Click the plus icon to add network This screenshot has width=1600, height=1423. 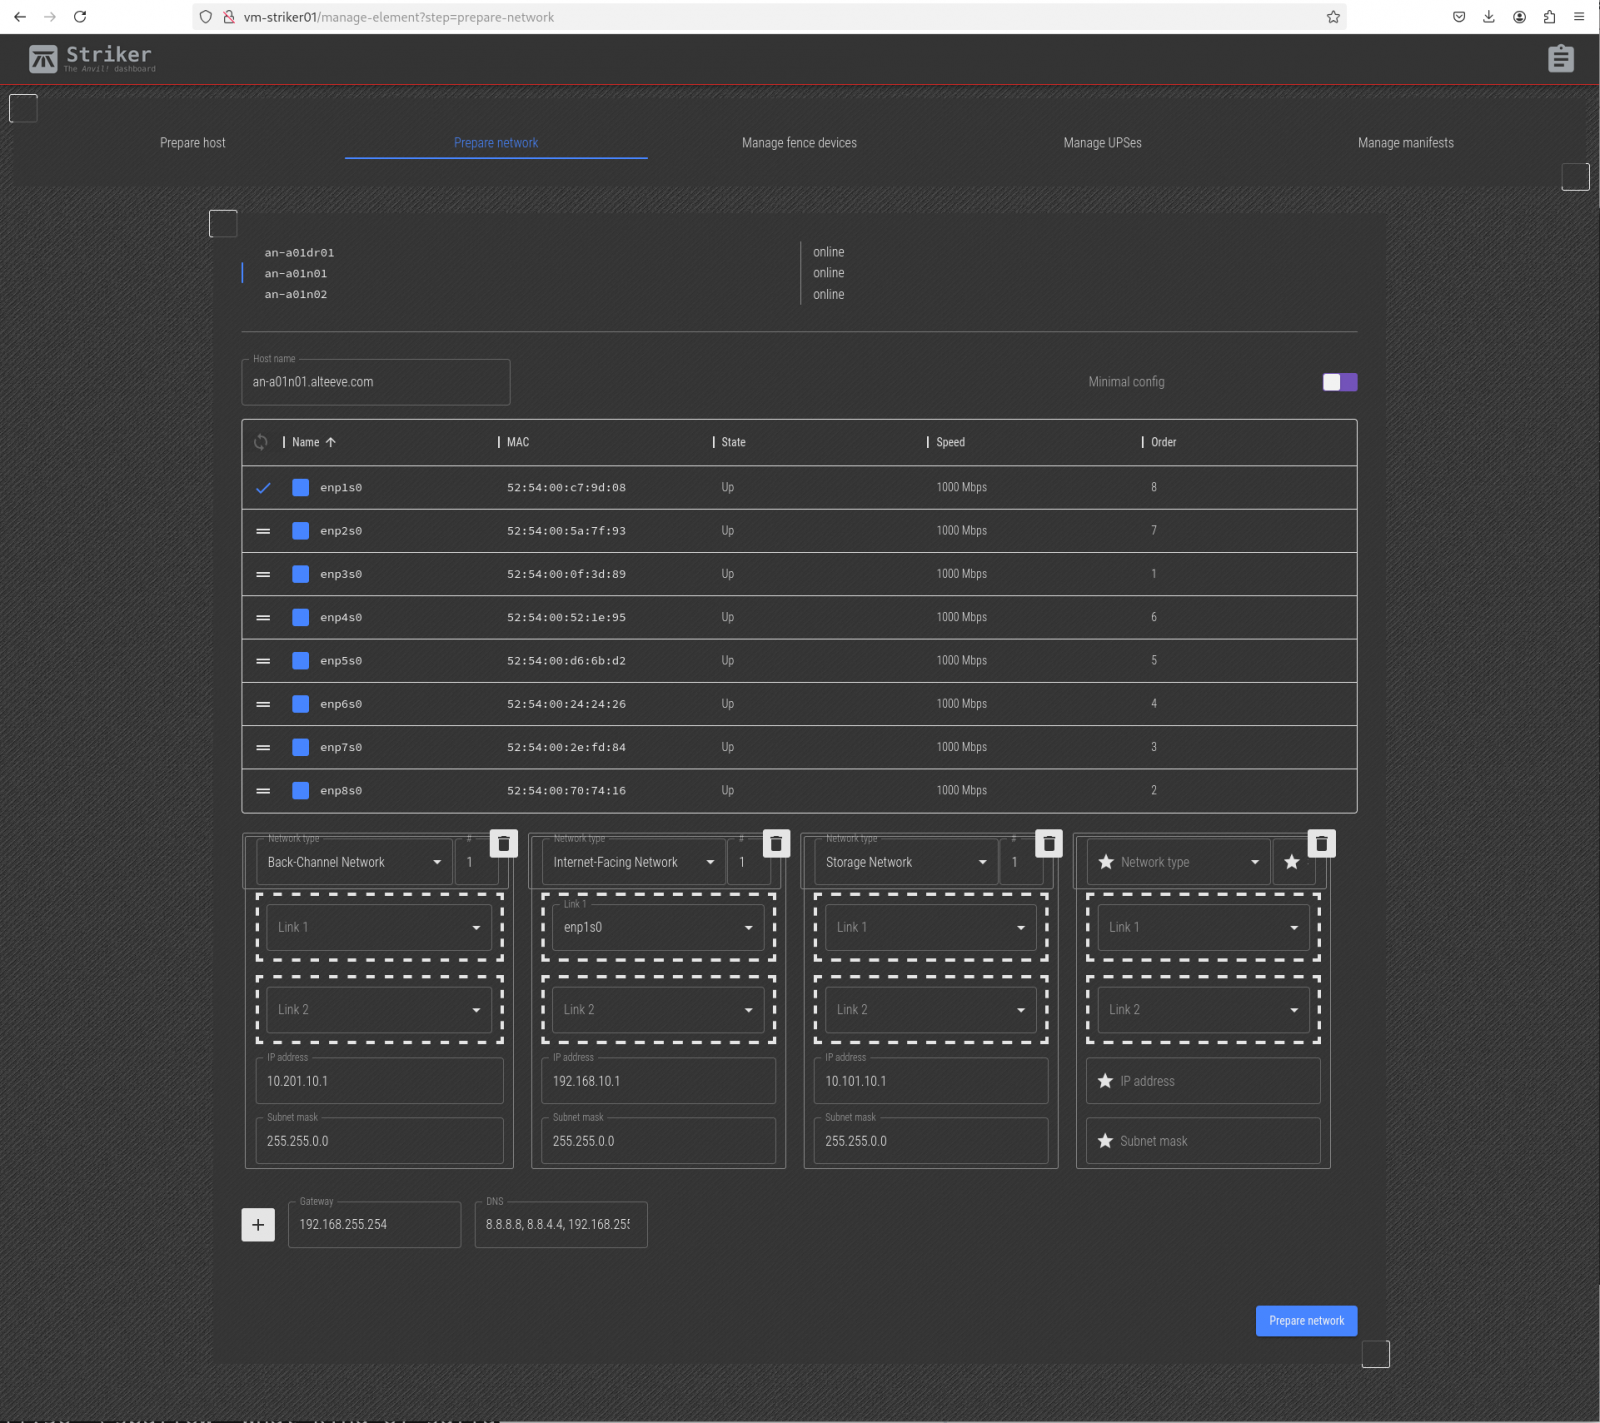point(258,1224)
